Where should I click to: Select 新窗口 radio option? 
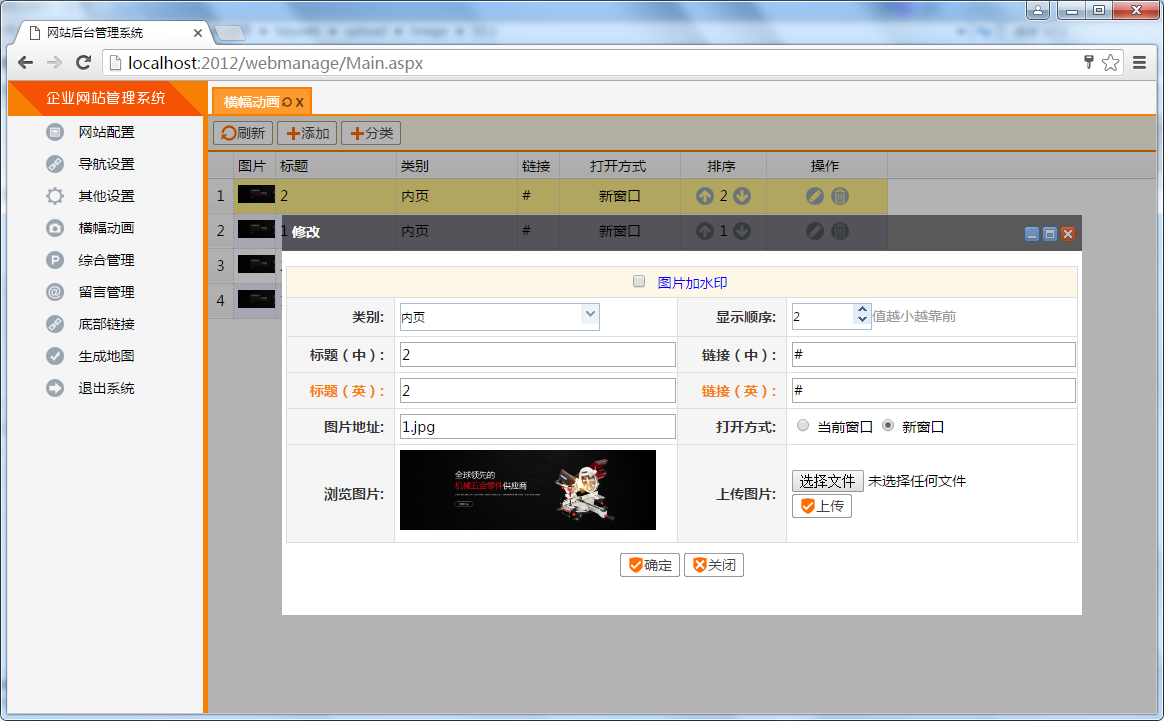888,425
